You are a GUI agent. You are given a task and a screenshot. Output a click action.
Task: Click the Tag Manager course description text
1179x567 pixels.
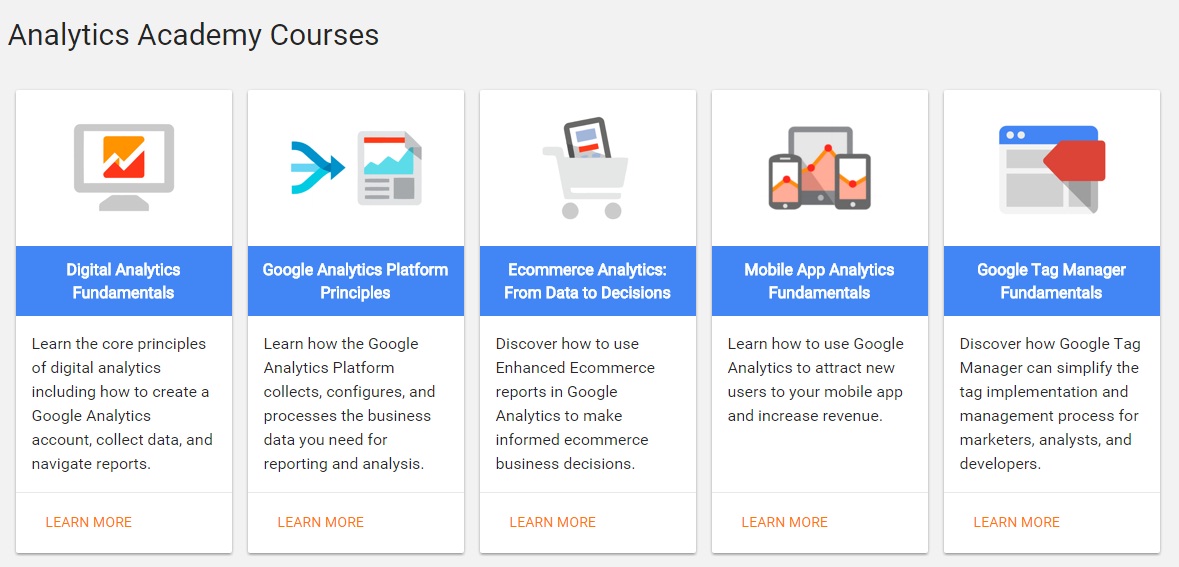(1050, 404)
